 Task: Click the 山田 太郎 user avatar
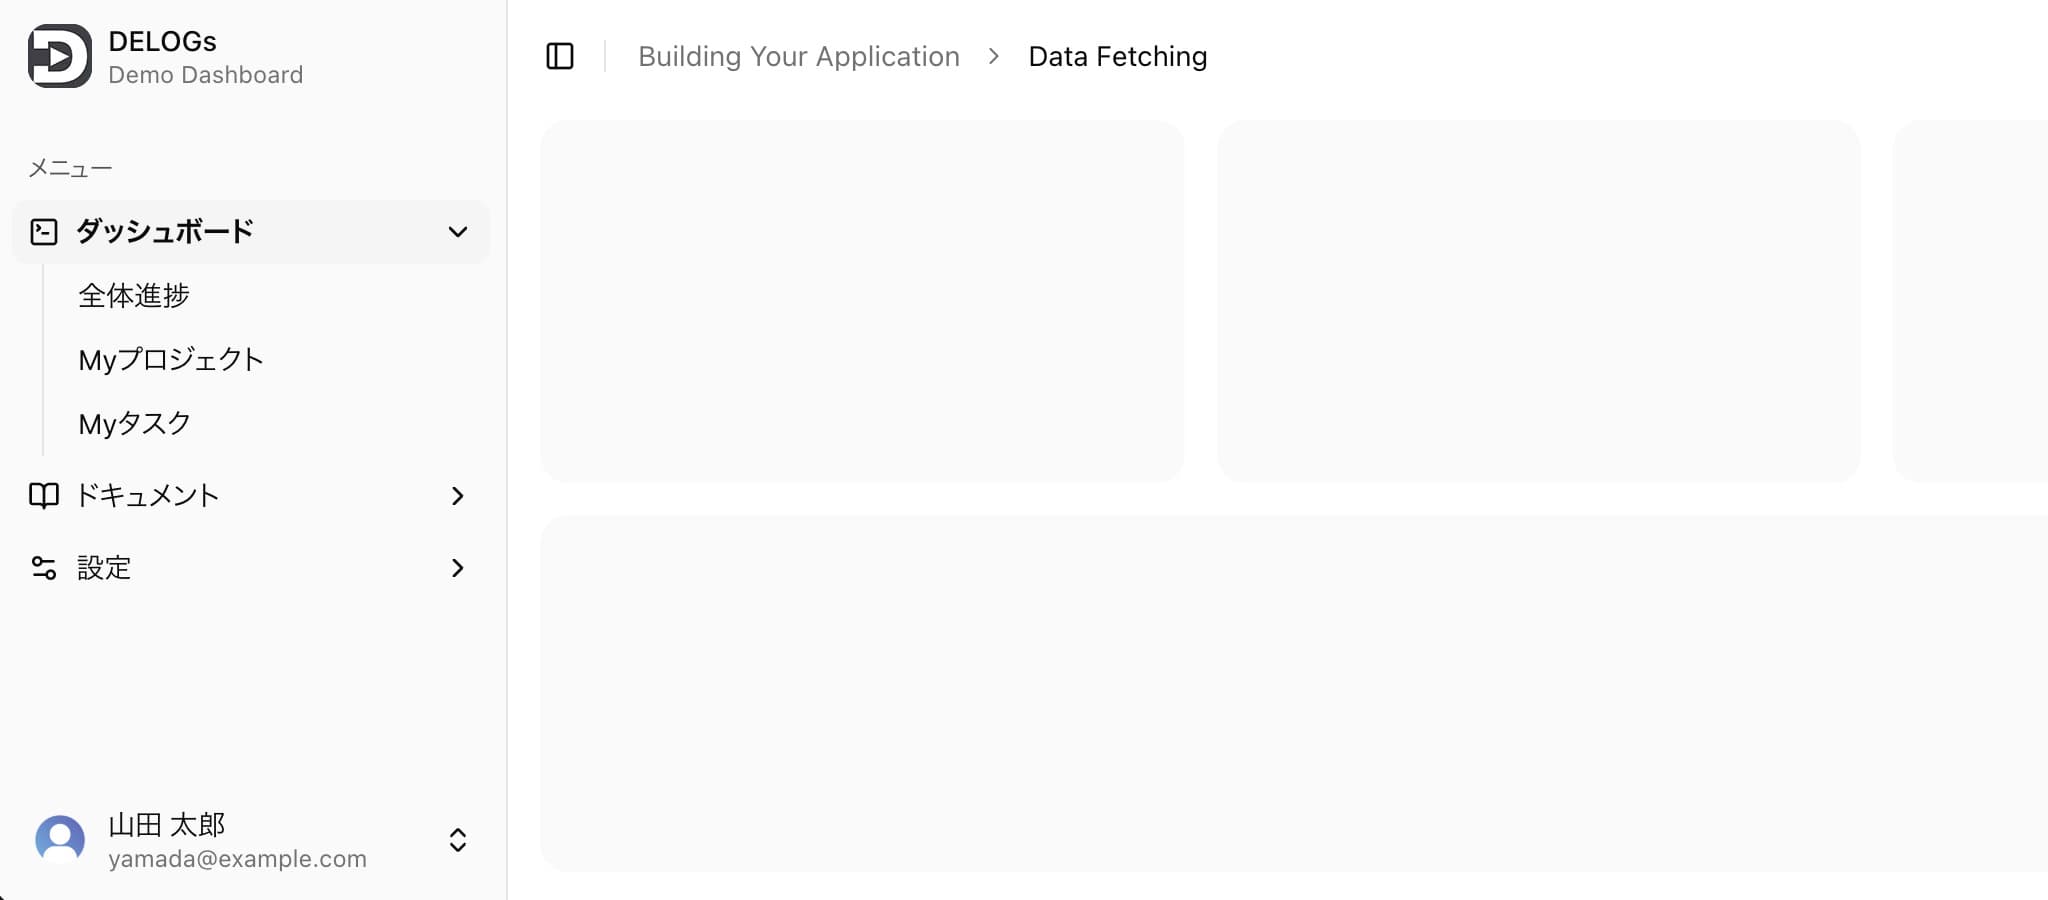(60, 840)
